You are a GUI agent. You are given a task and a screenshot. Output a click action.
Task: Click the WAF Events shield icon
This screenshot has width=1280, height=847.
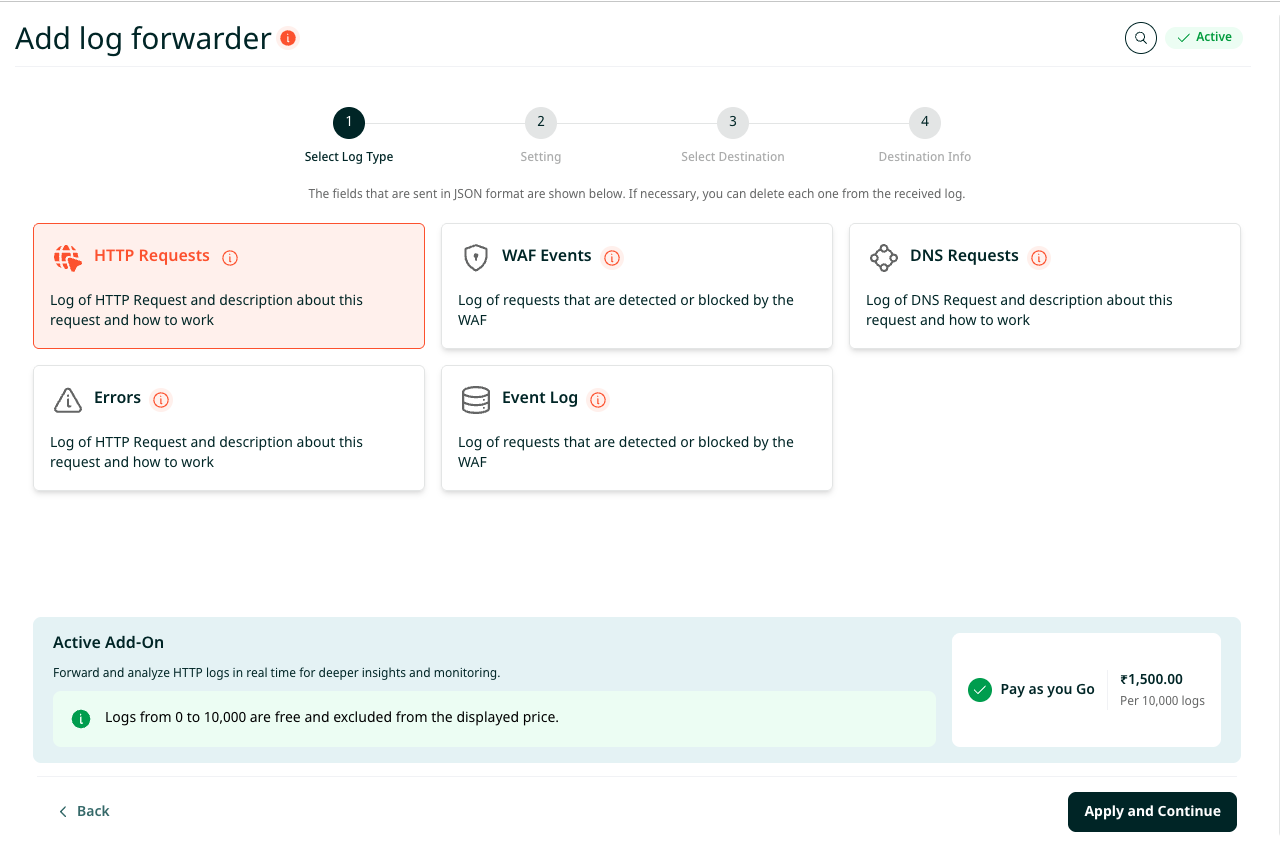(475, 257)
